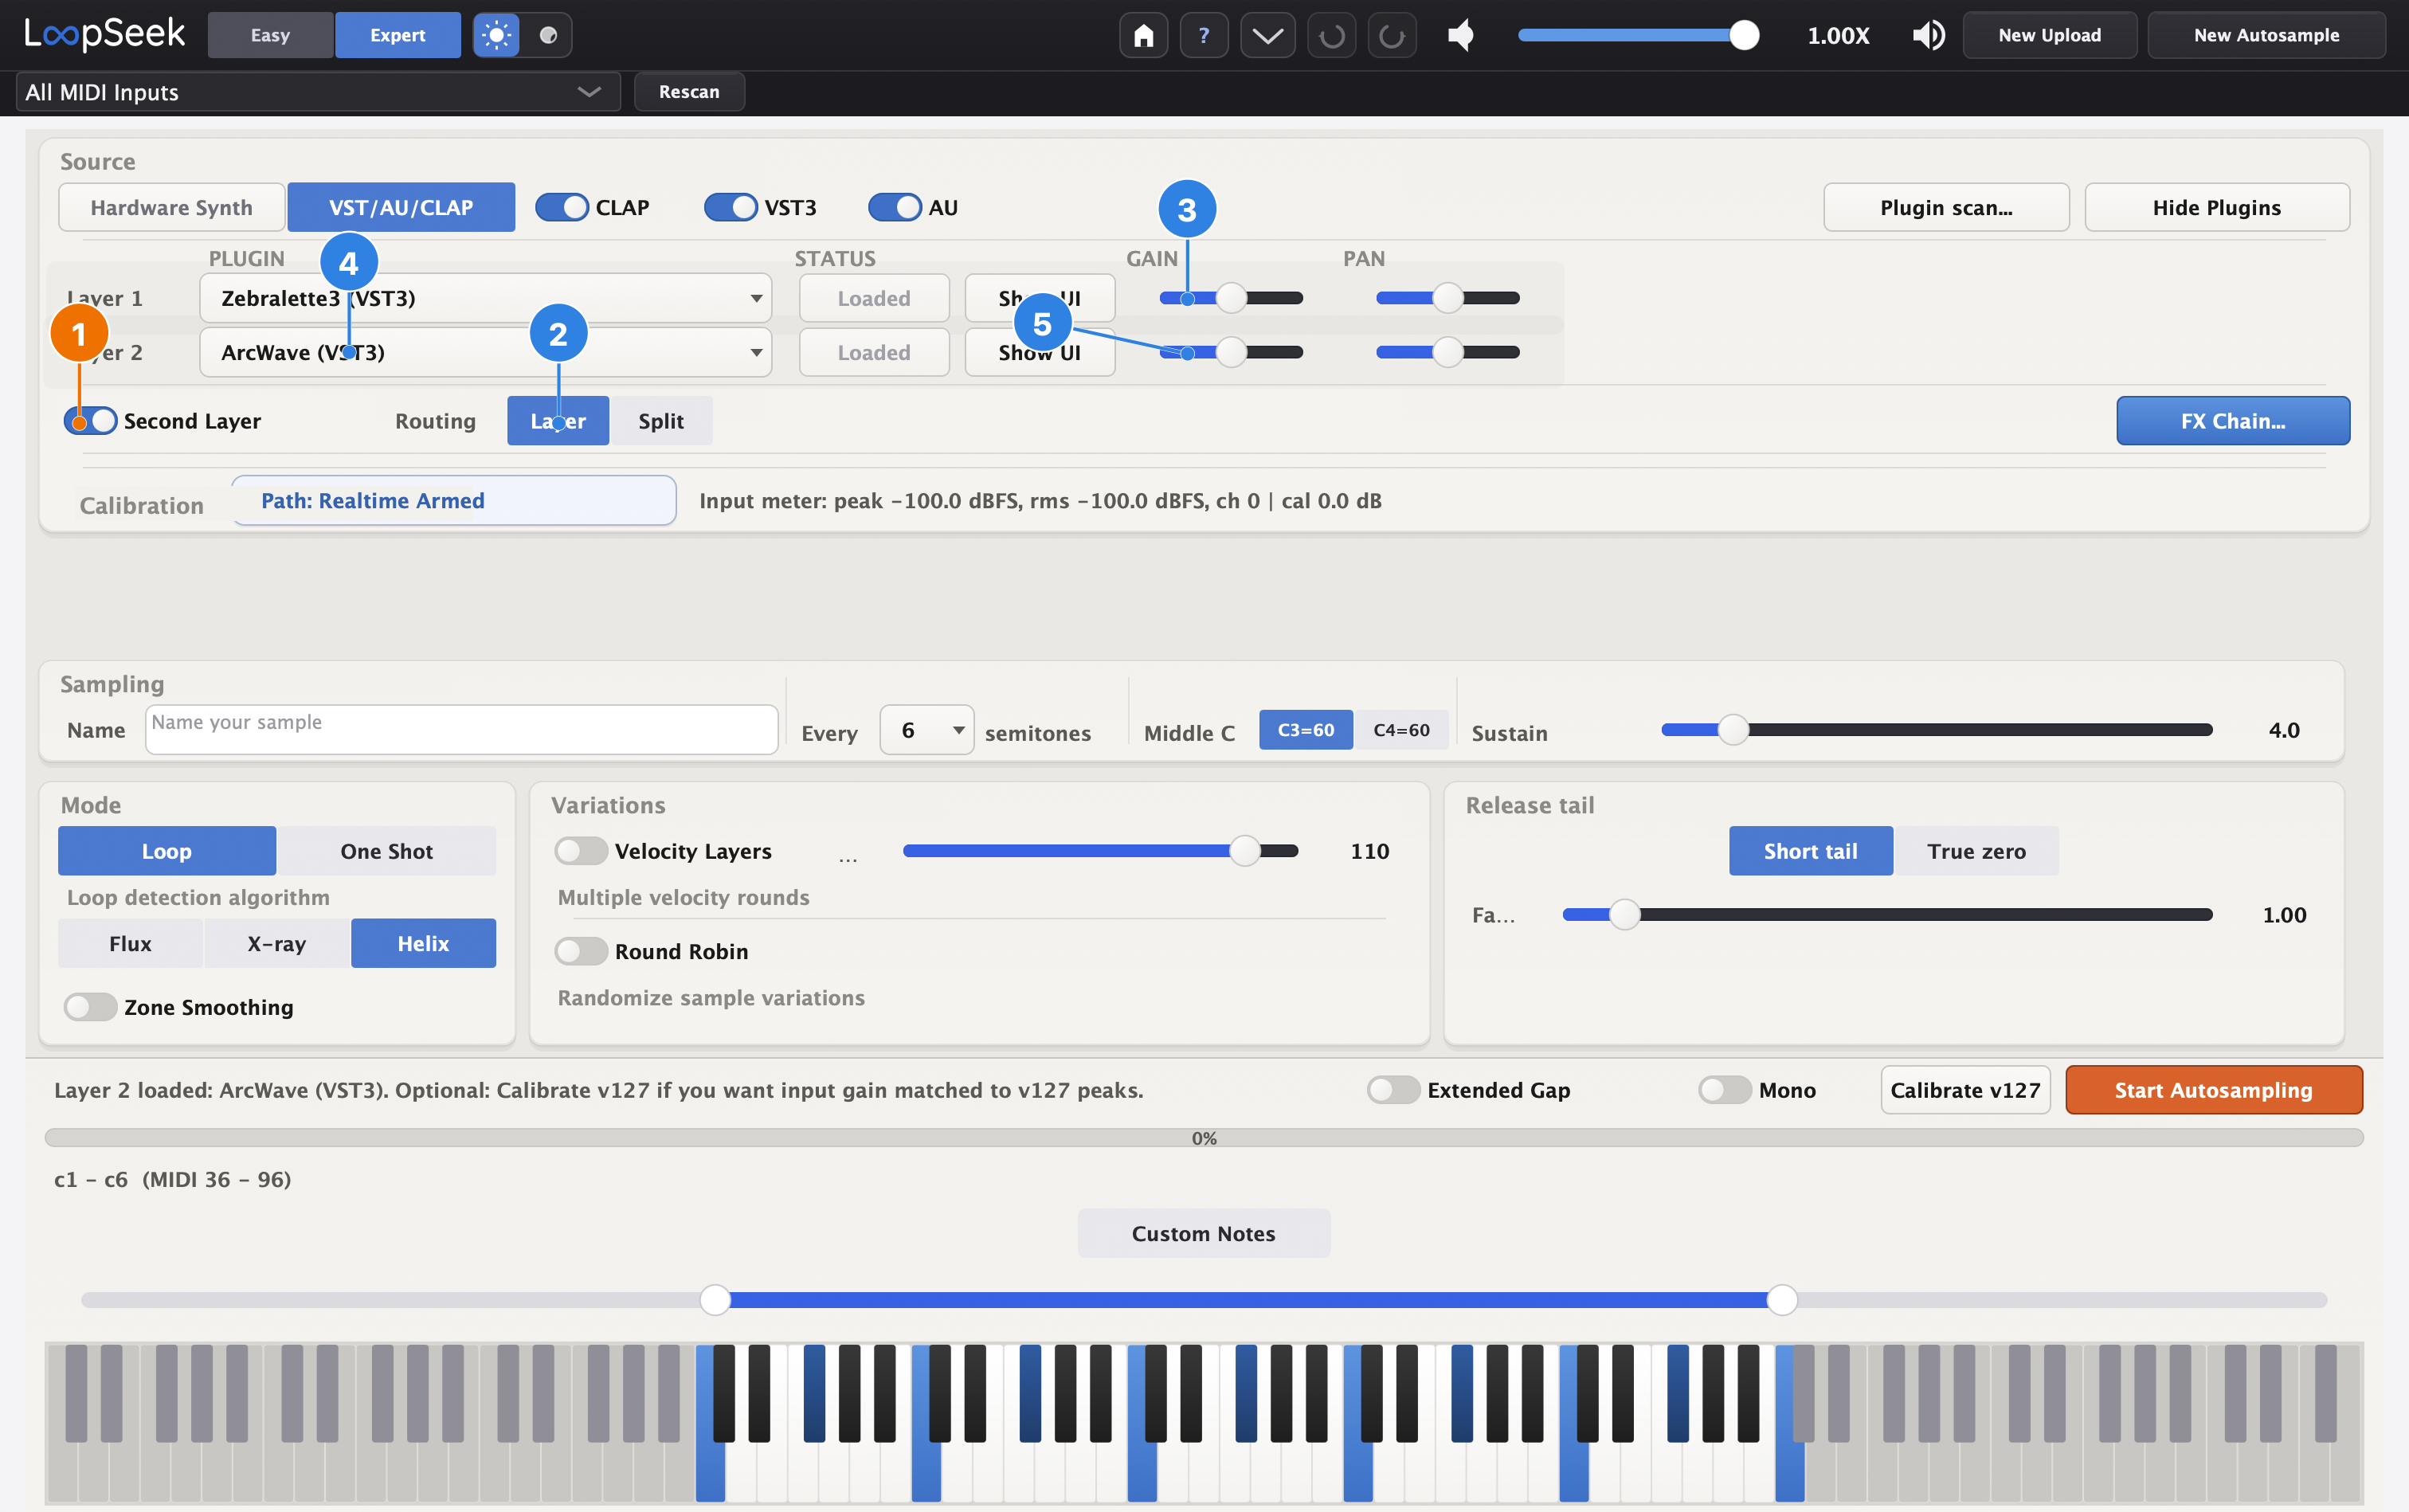Click Start Autosampling button
This screenshot has height=1512, width=2409.
pyautogui.click(x=2213, y=1090)
